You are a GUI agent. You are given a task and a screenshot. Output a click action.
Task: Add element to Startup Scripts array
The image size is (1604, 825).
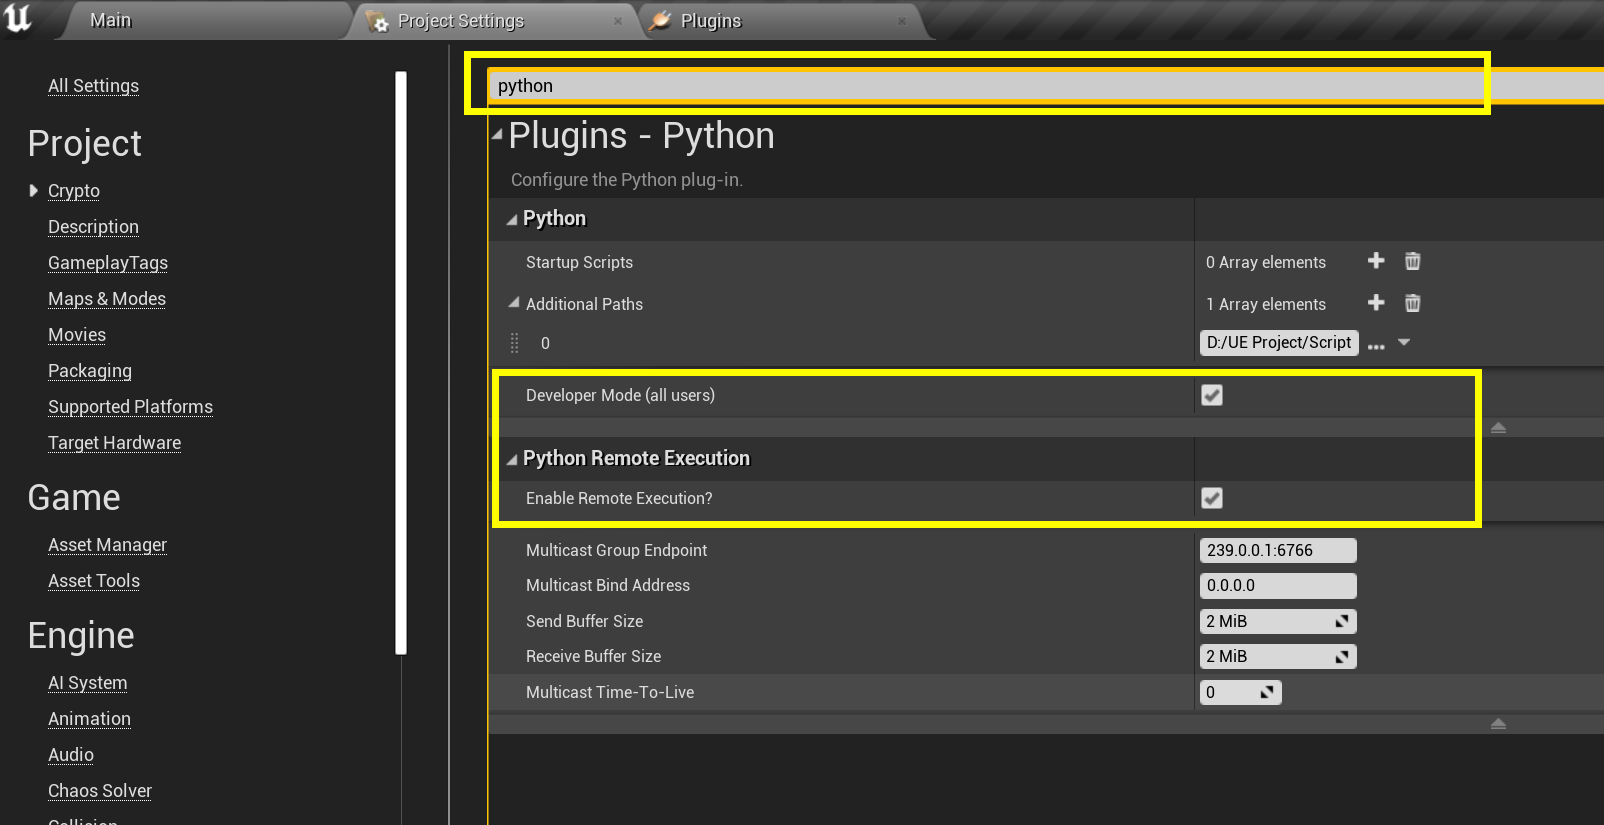tap(1376, 261)
